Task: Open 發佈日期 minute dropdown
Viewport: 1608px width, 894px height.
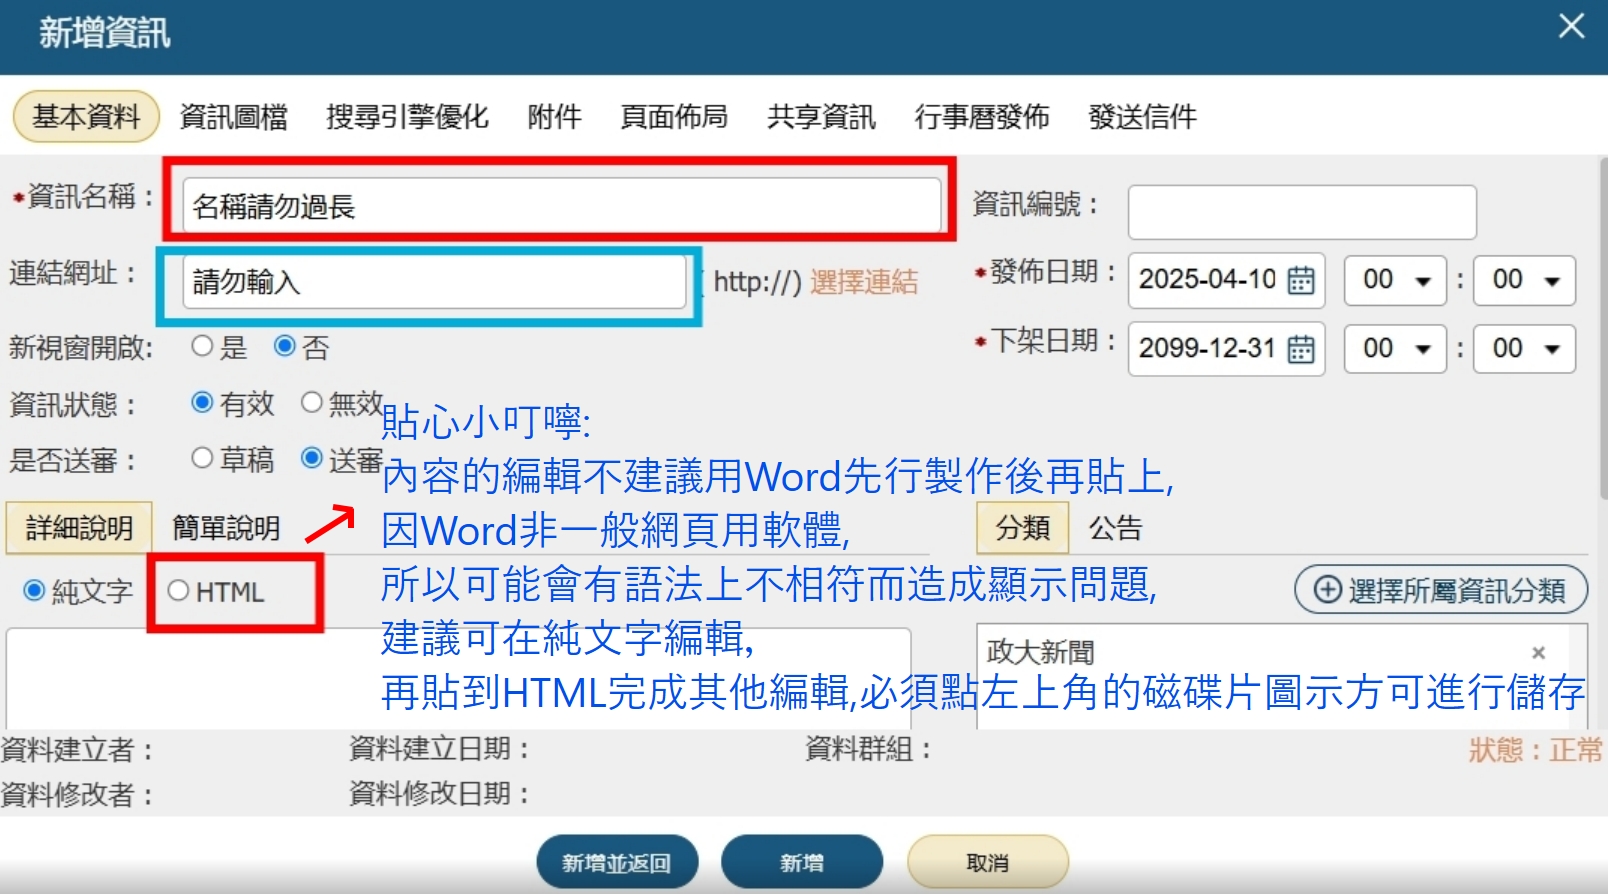Action: [1525, 280]
